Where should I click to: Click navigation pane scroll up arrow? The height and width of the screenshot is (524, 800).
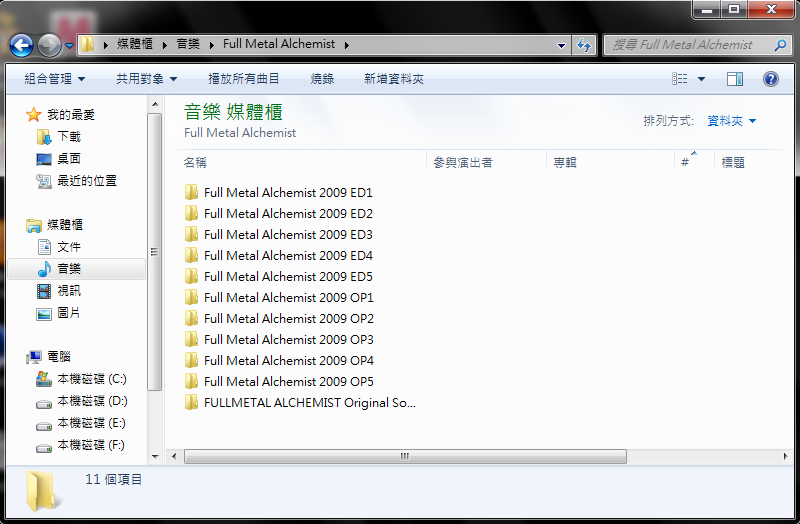155,104
